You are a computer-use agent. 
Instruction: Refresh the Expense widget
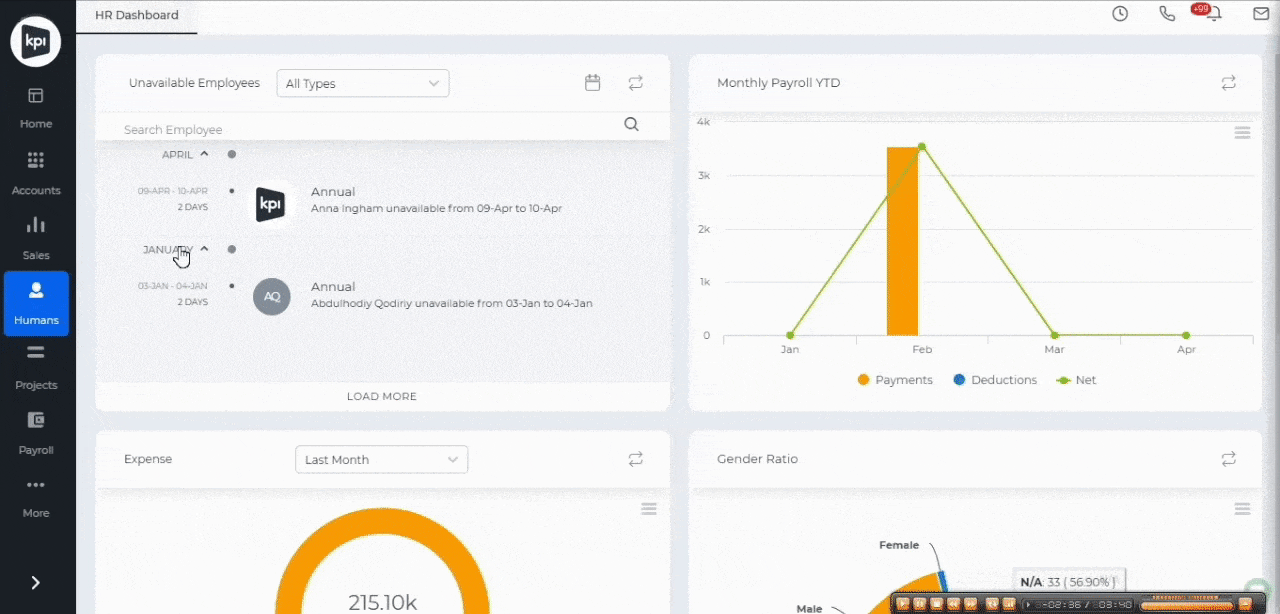635,459
